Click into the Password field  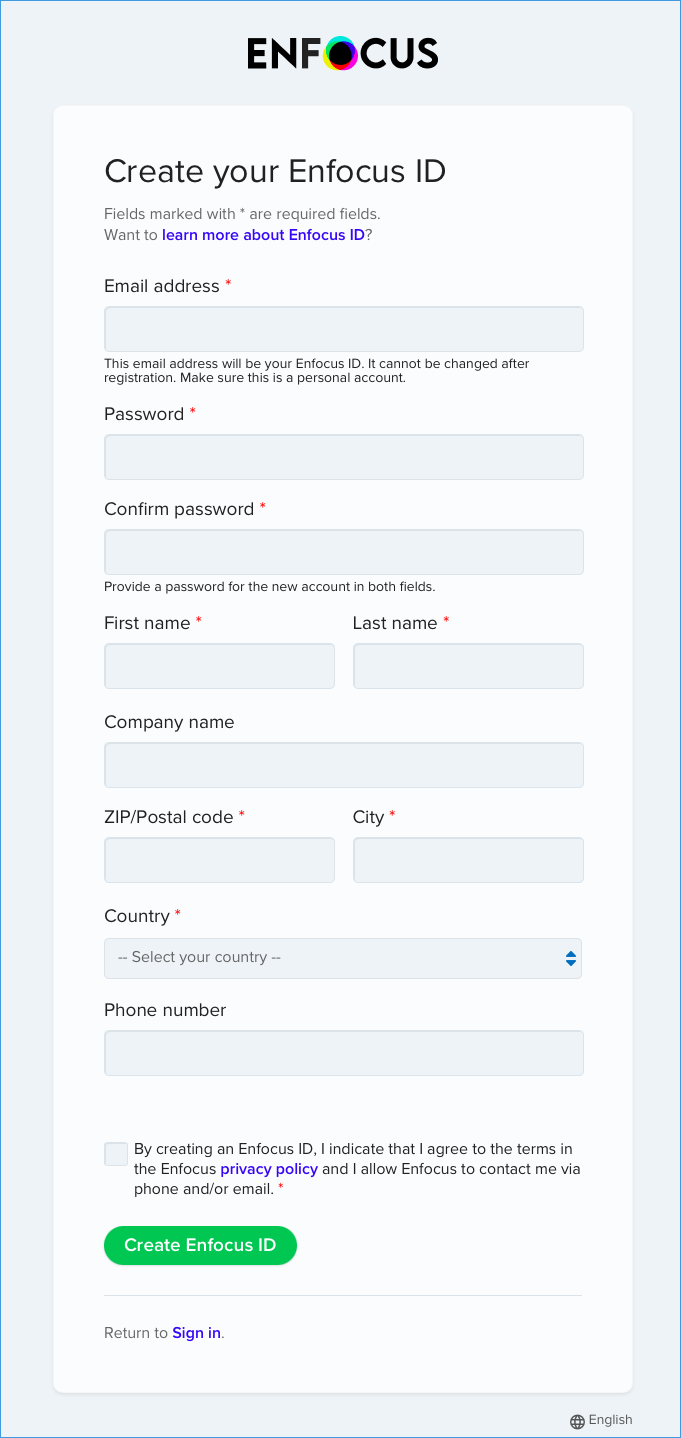[x=343, y=457]
